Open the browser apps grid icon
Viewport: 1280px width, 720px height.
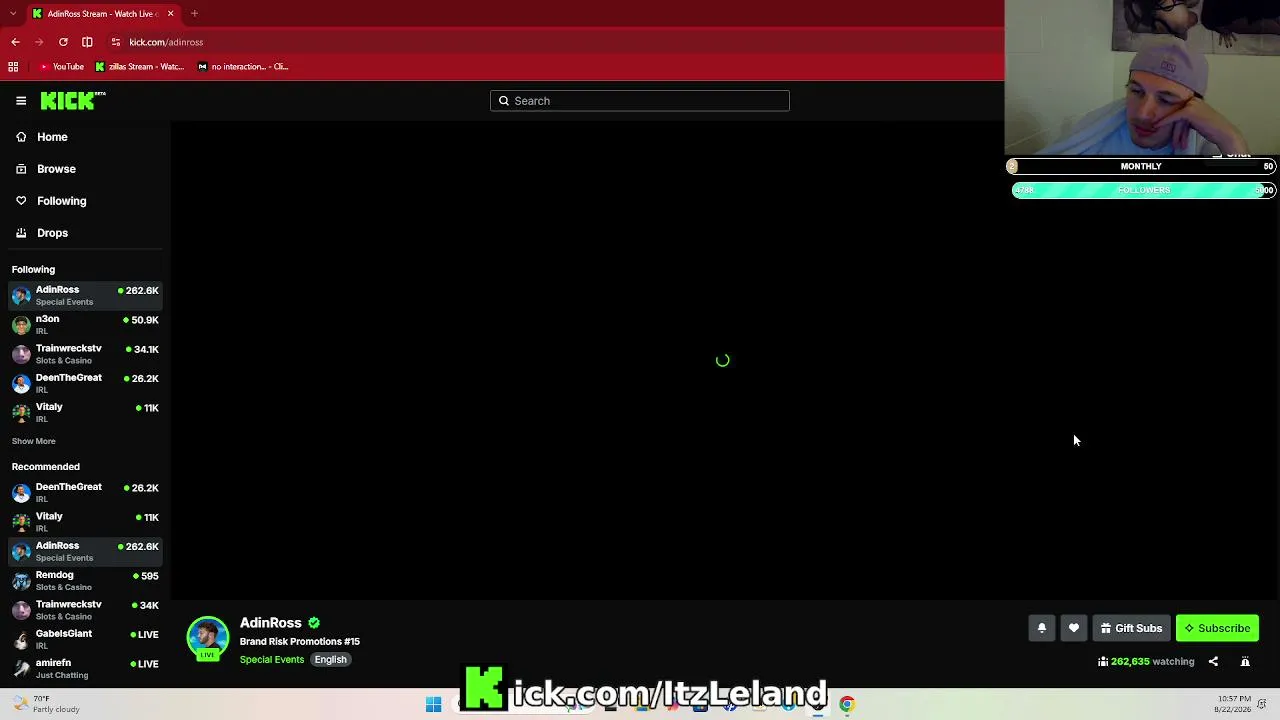tap(13, 67)
